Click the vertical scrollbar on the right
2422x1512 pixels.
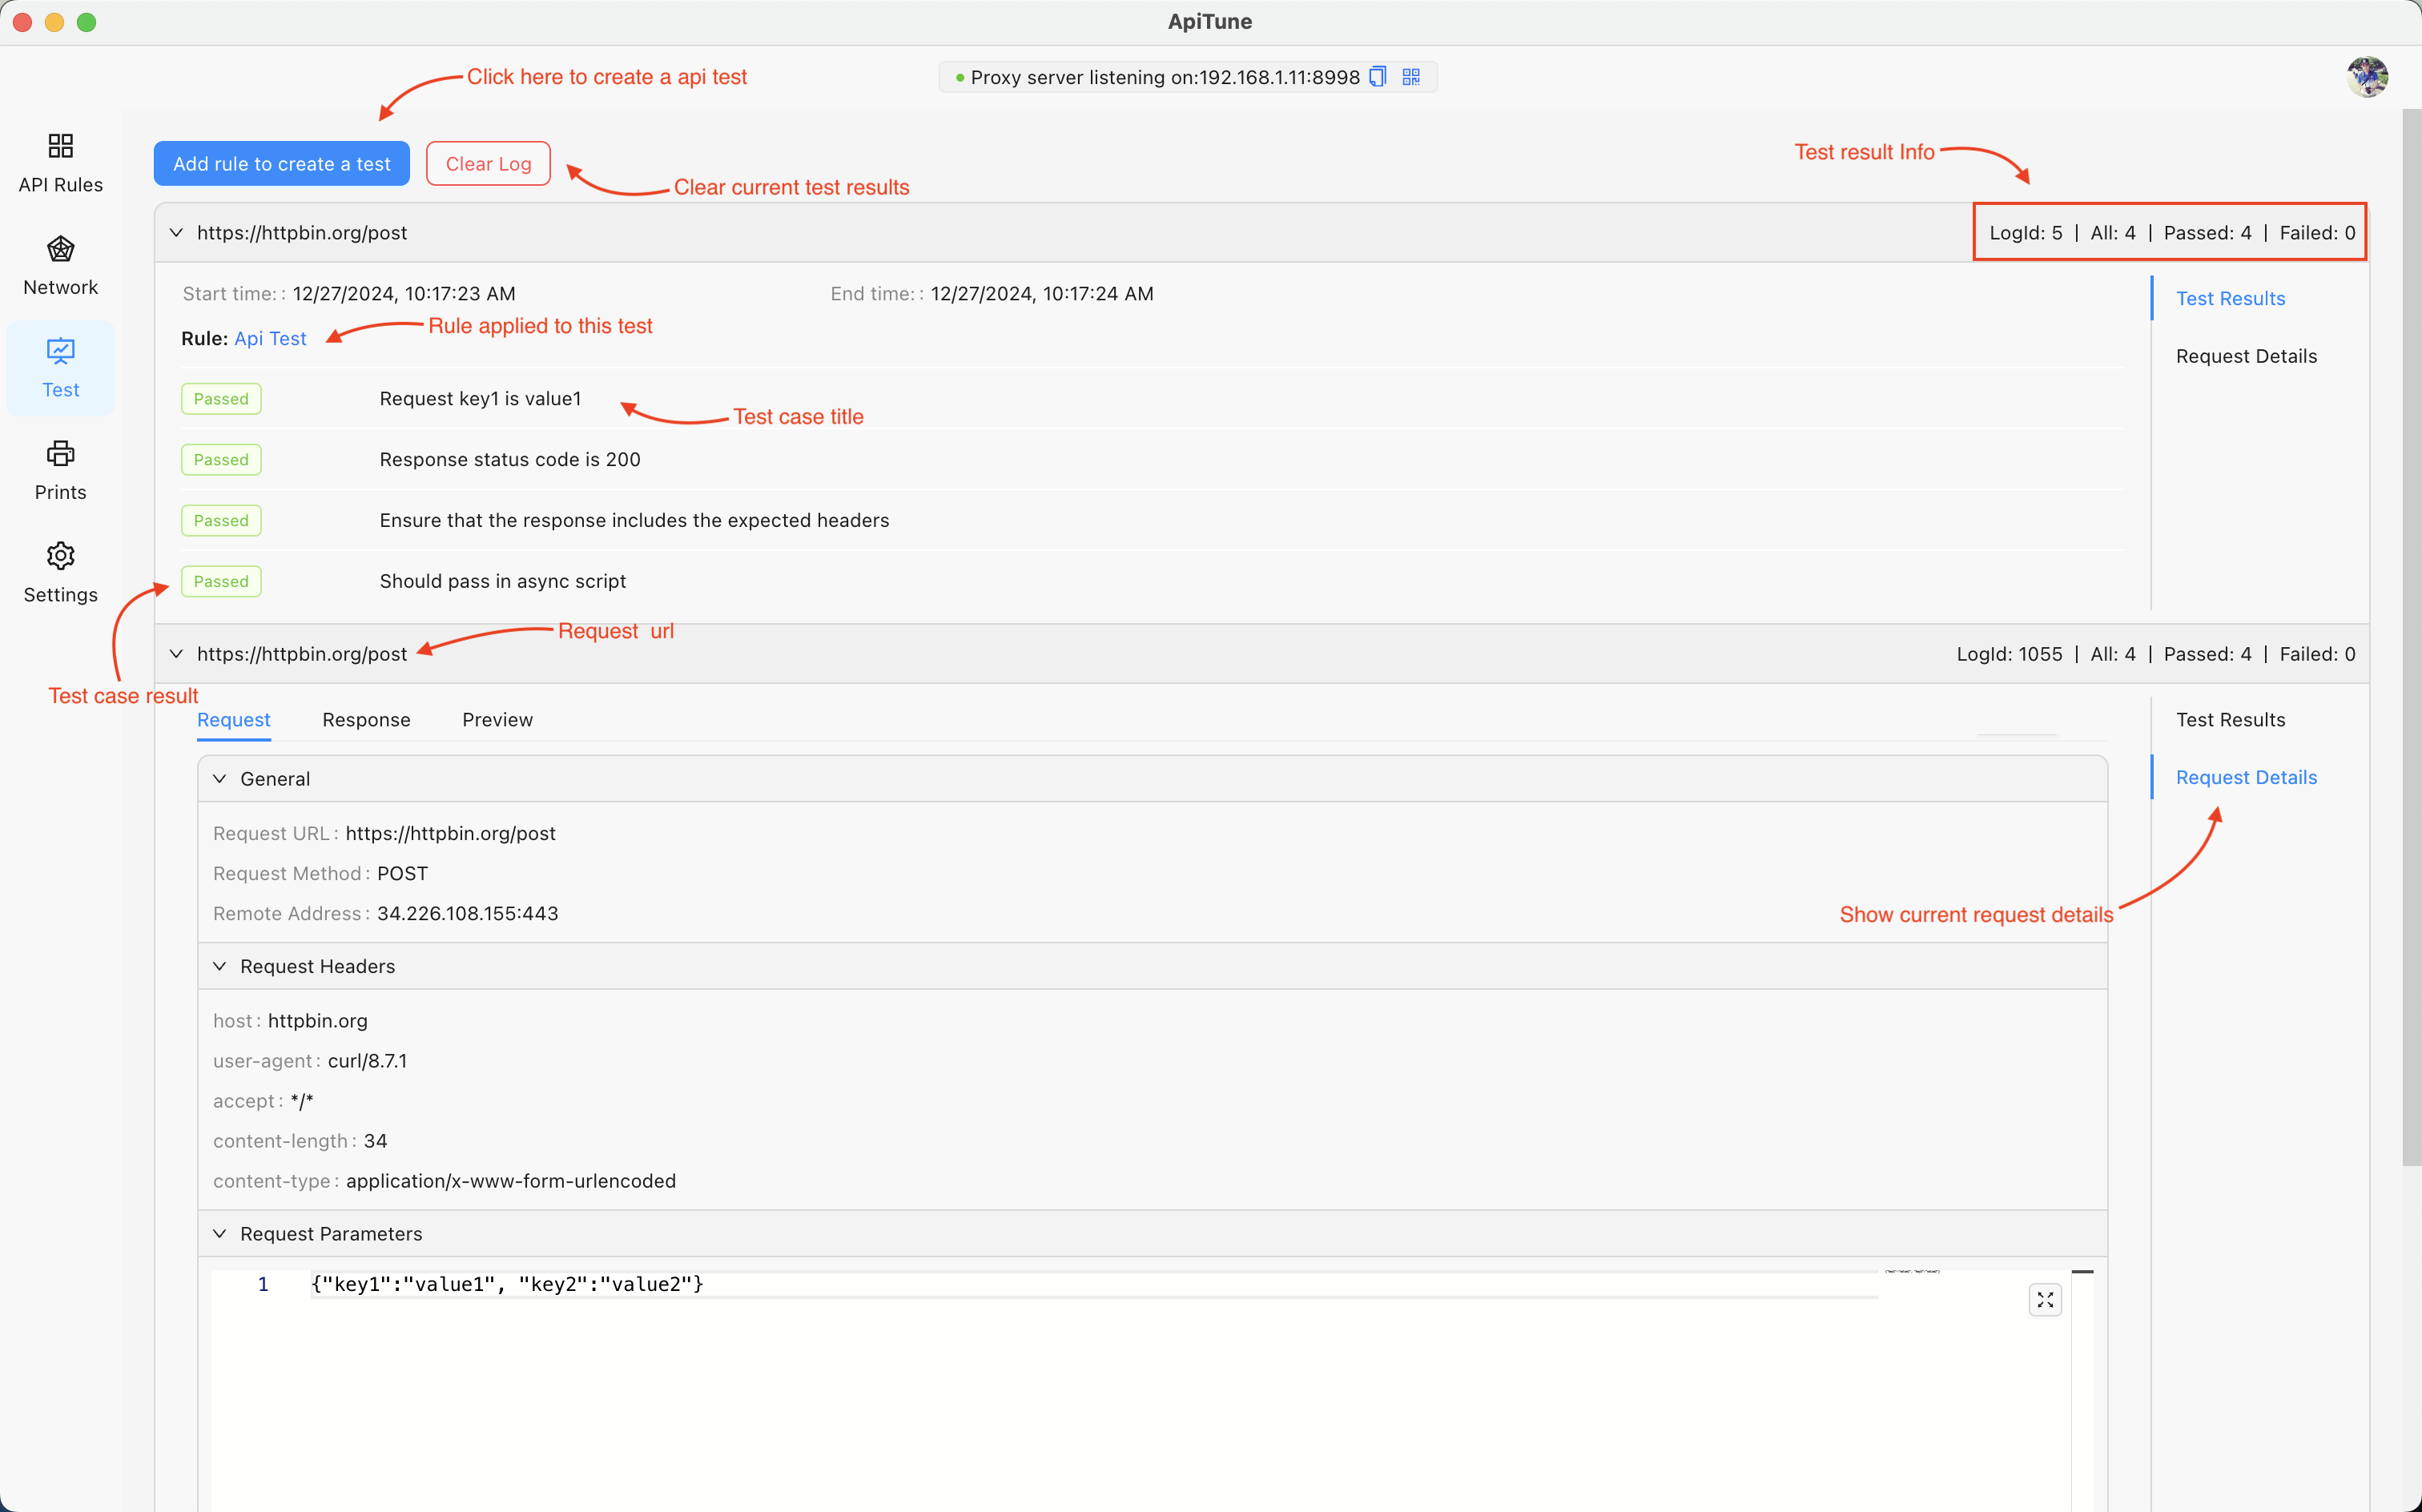pos(2411,640)
